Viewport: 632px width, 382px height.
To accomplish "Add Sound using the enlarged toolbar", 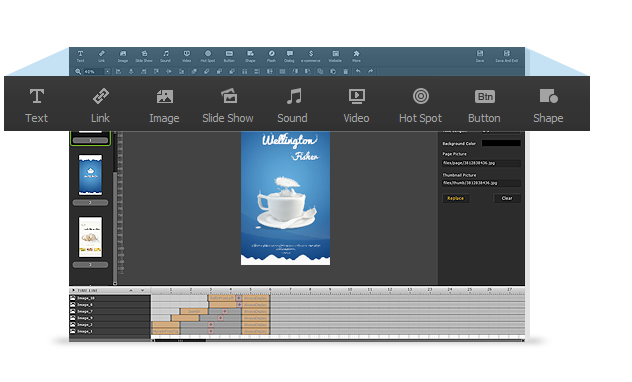I will point(293,106).
